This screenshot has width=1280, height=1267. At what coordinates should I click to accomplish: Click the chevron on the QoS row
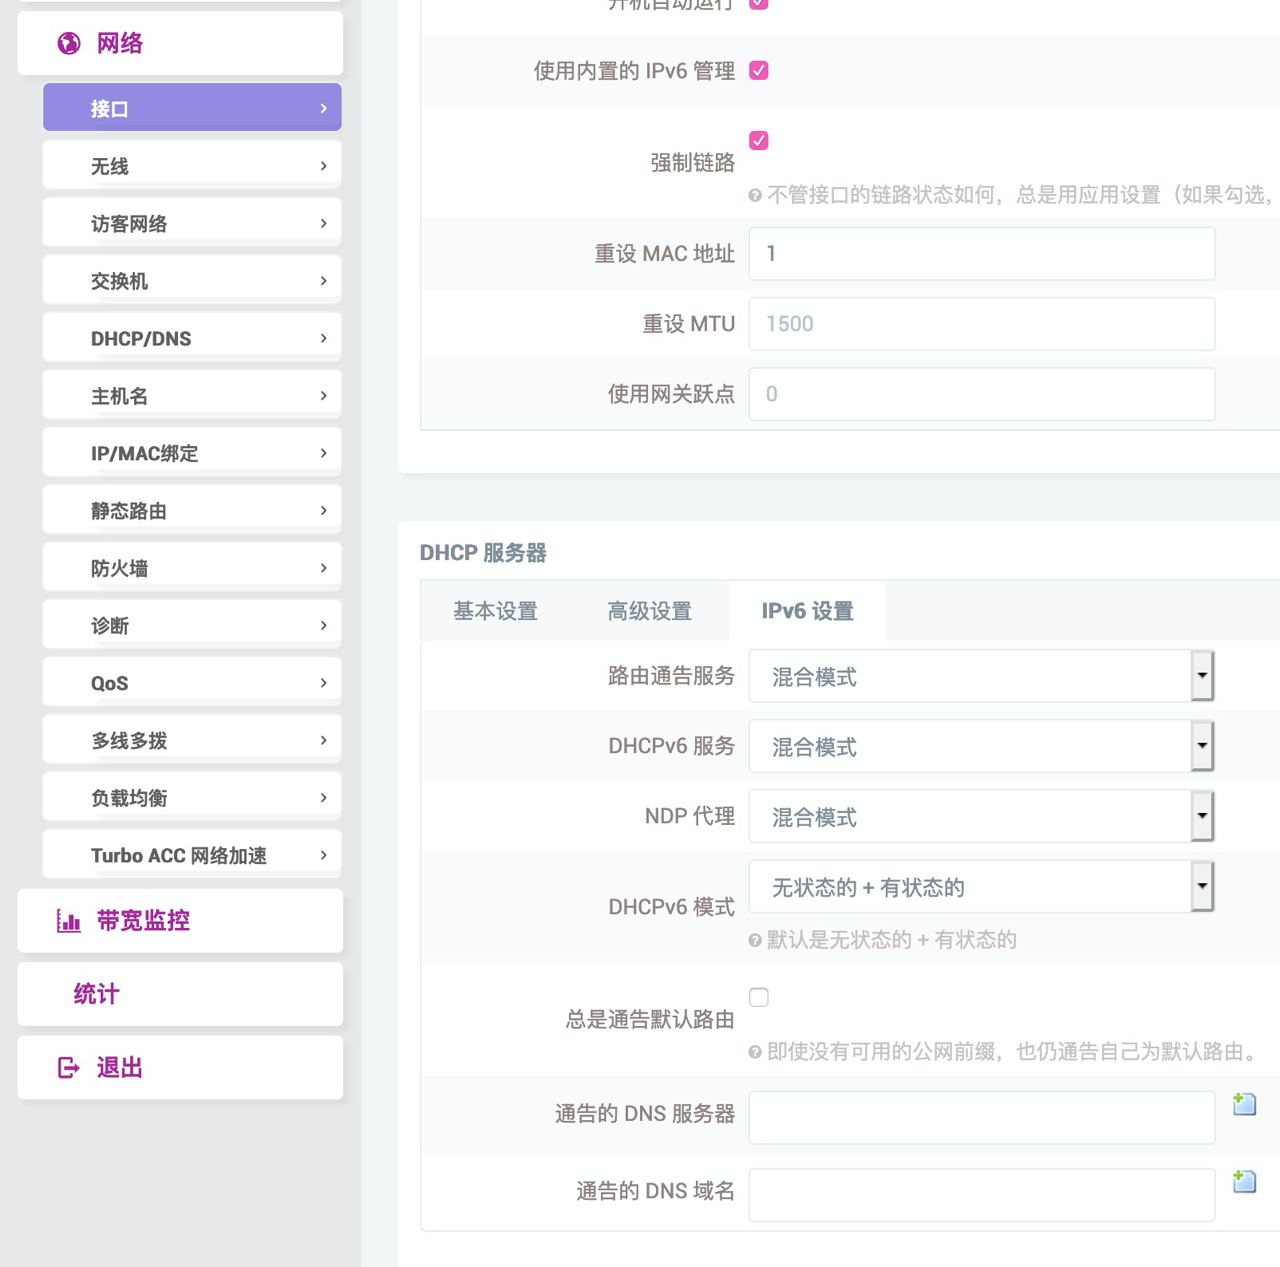(x=323, y=683)
